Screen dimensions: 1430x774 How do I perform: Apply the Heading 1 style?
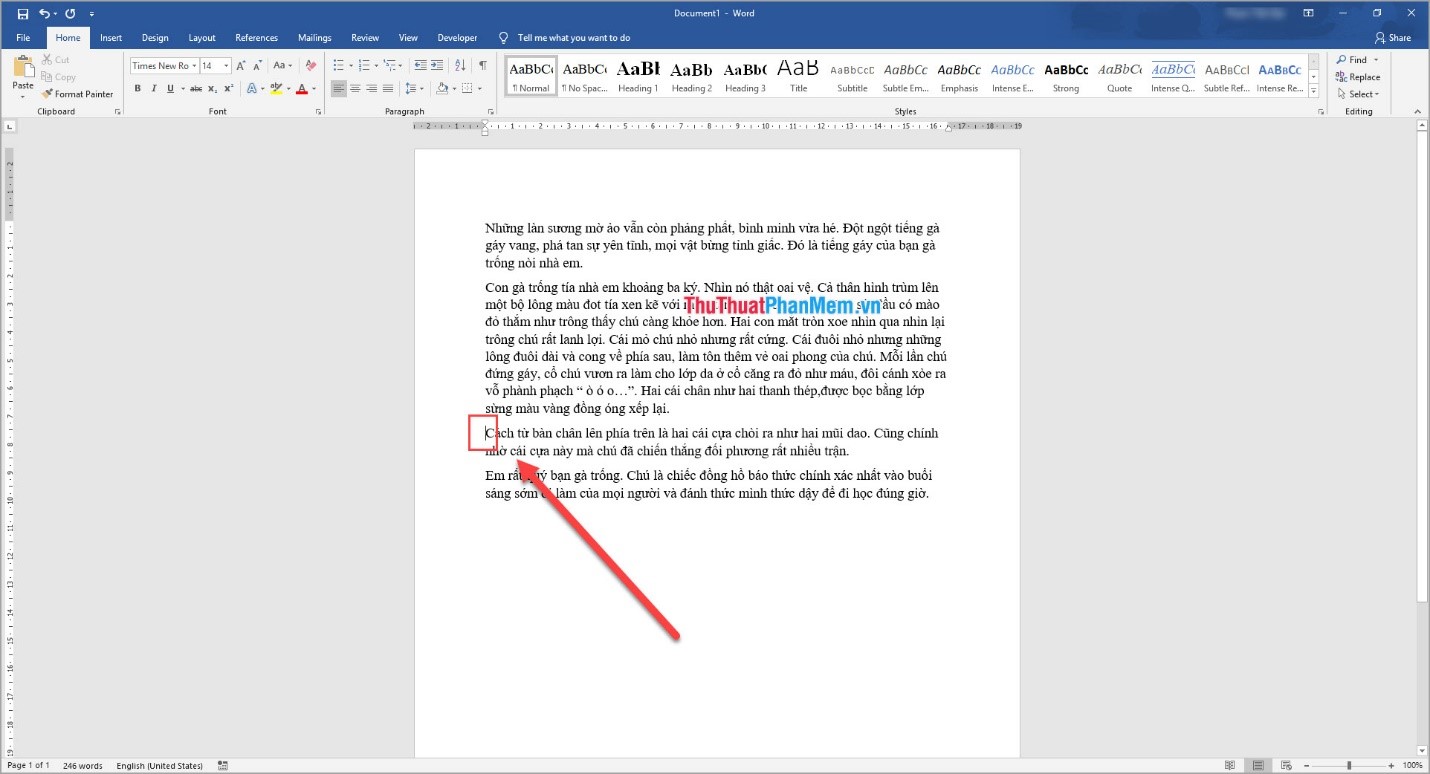(x=638, y=75)
